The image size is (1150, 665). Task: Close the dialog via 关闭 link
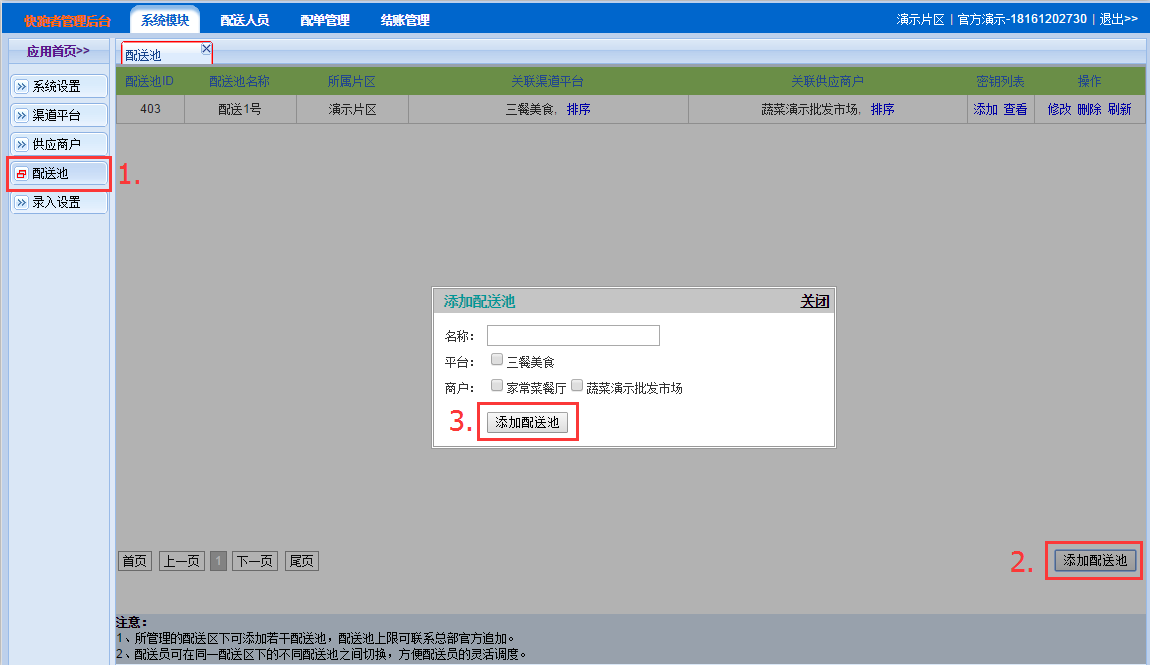(814, 301)
